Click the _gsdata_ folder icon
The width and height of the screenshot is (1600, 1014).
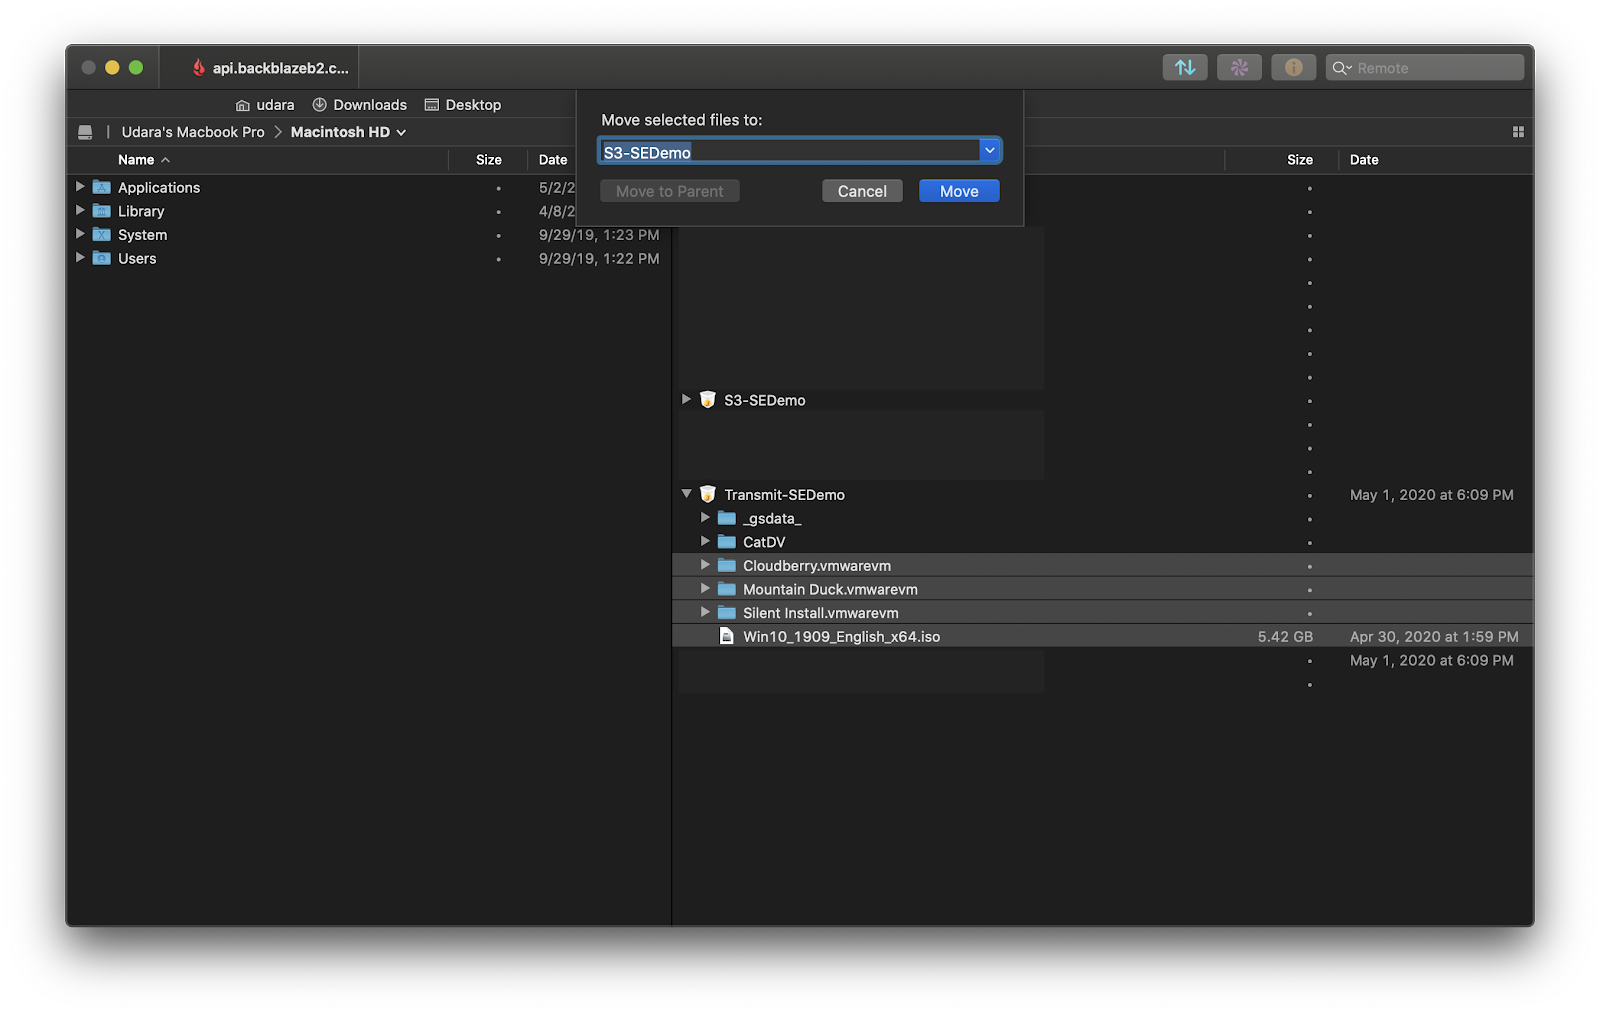727,518
